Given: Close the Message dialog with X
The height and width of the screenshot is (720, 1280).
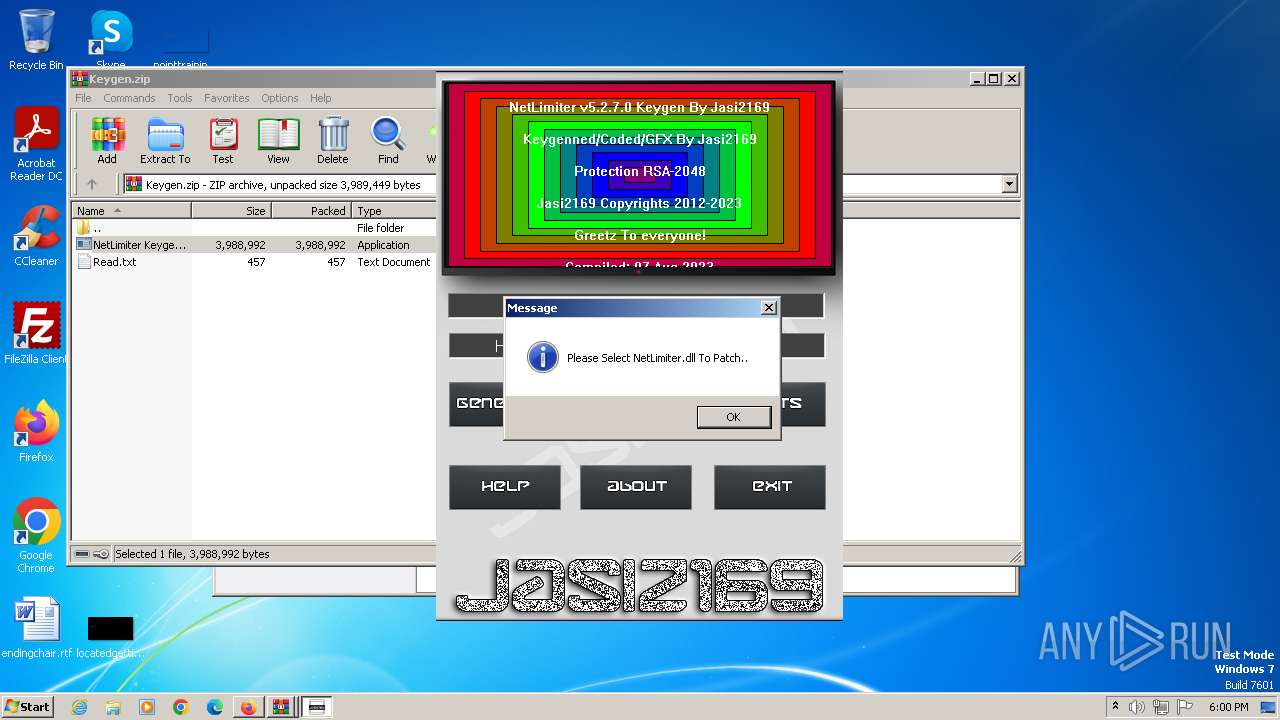Looking at the screenshot, I should (768, 308).
